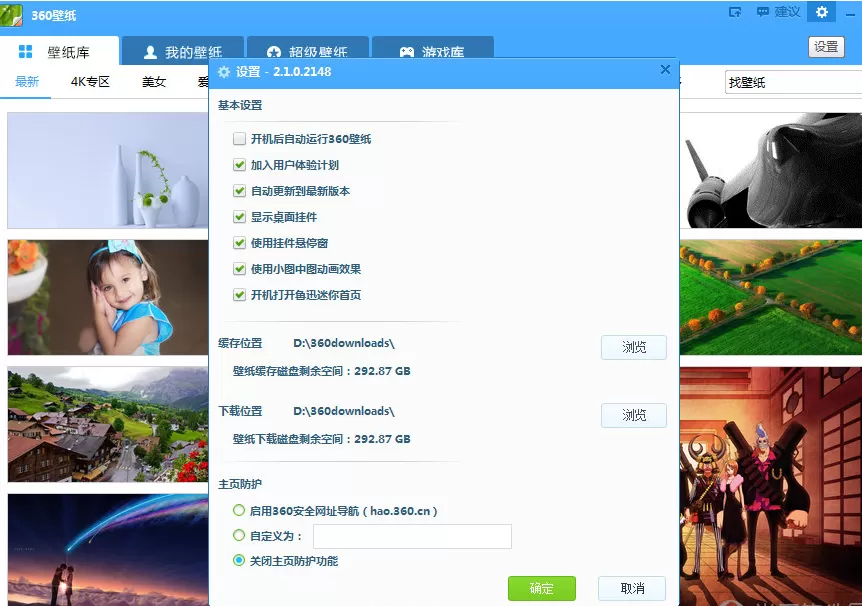Click the 建议 text link

click(787, 12)
